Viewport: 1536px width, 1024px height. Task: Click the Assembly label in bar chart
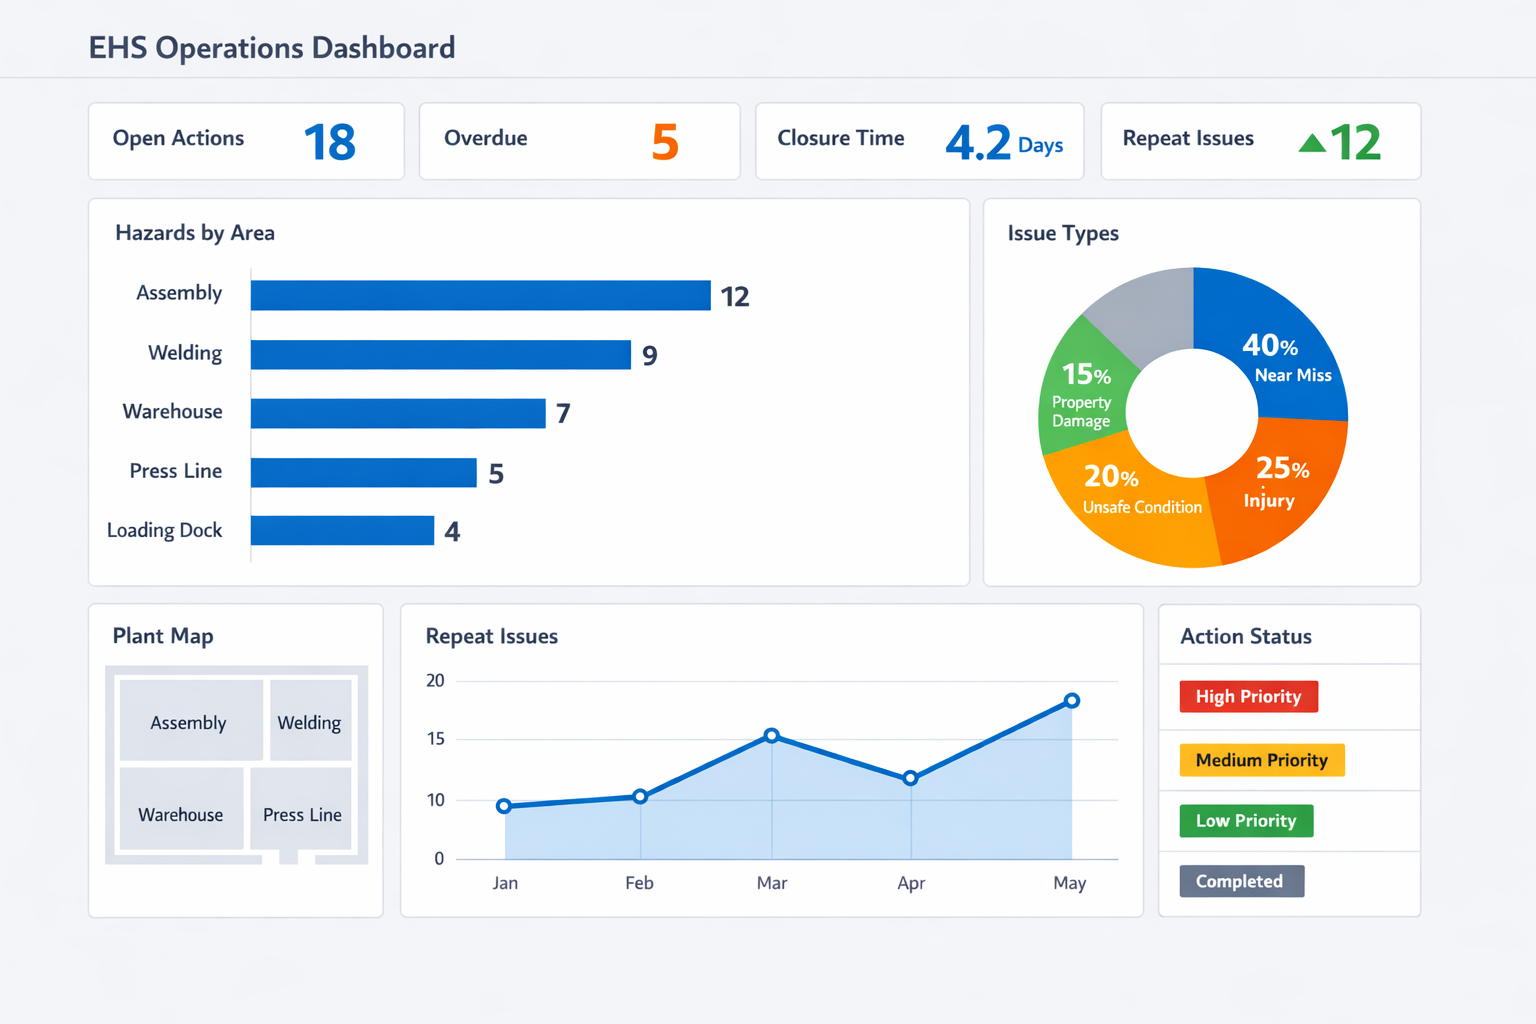[x=179, y=293]
